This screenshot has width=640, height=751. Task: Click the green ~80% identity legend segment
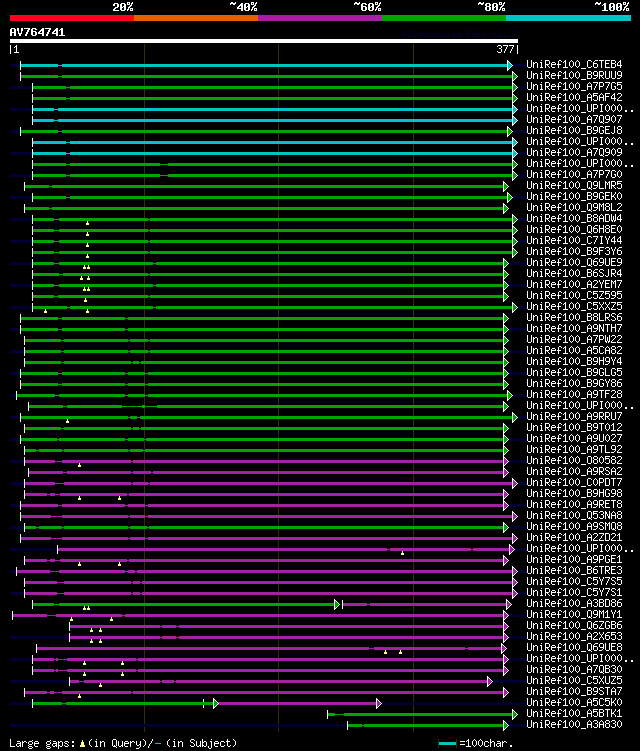click(444, 18)
